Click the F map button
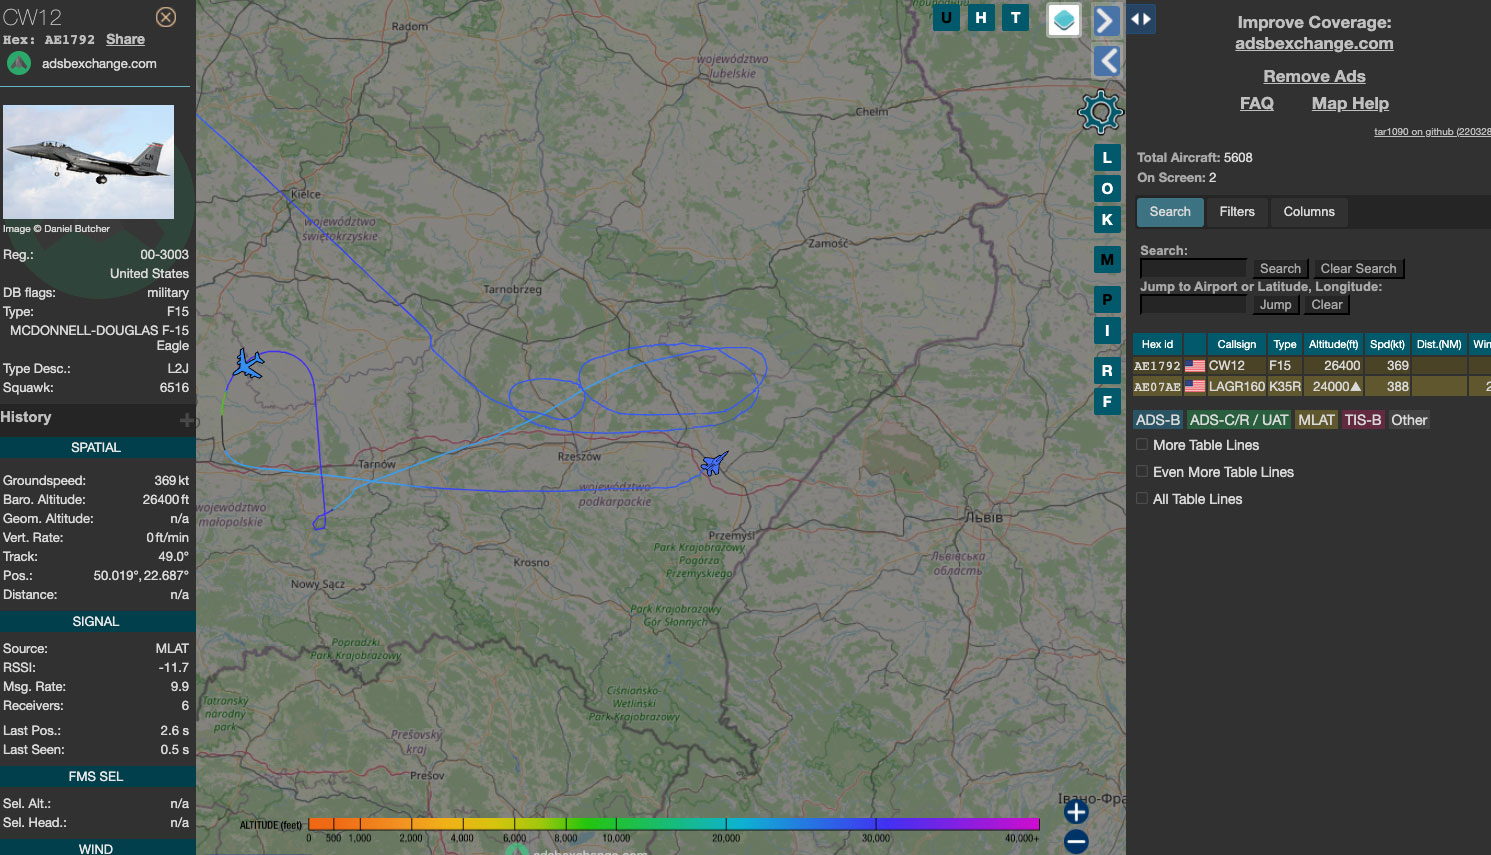Viewport: 1491px width, 855px height. pos(1107,401)
